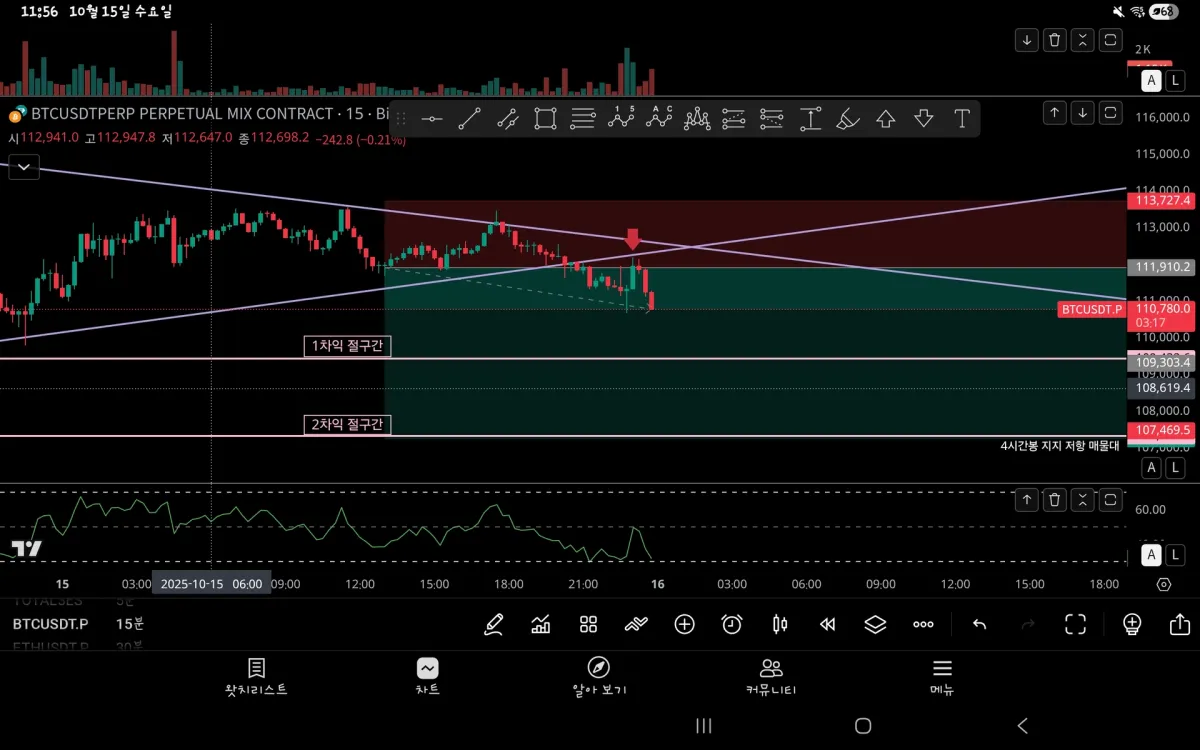The height and width of the screenshot is (750, 1200).
Task: Select the parallel channel drawing tool
Action: click(x=507, y=119)
